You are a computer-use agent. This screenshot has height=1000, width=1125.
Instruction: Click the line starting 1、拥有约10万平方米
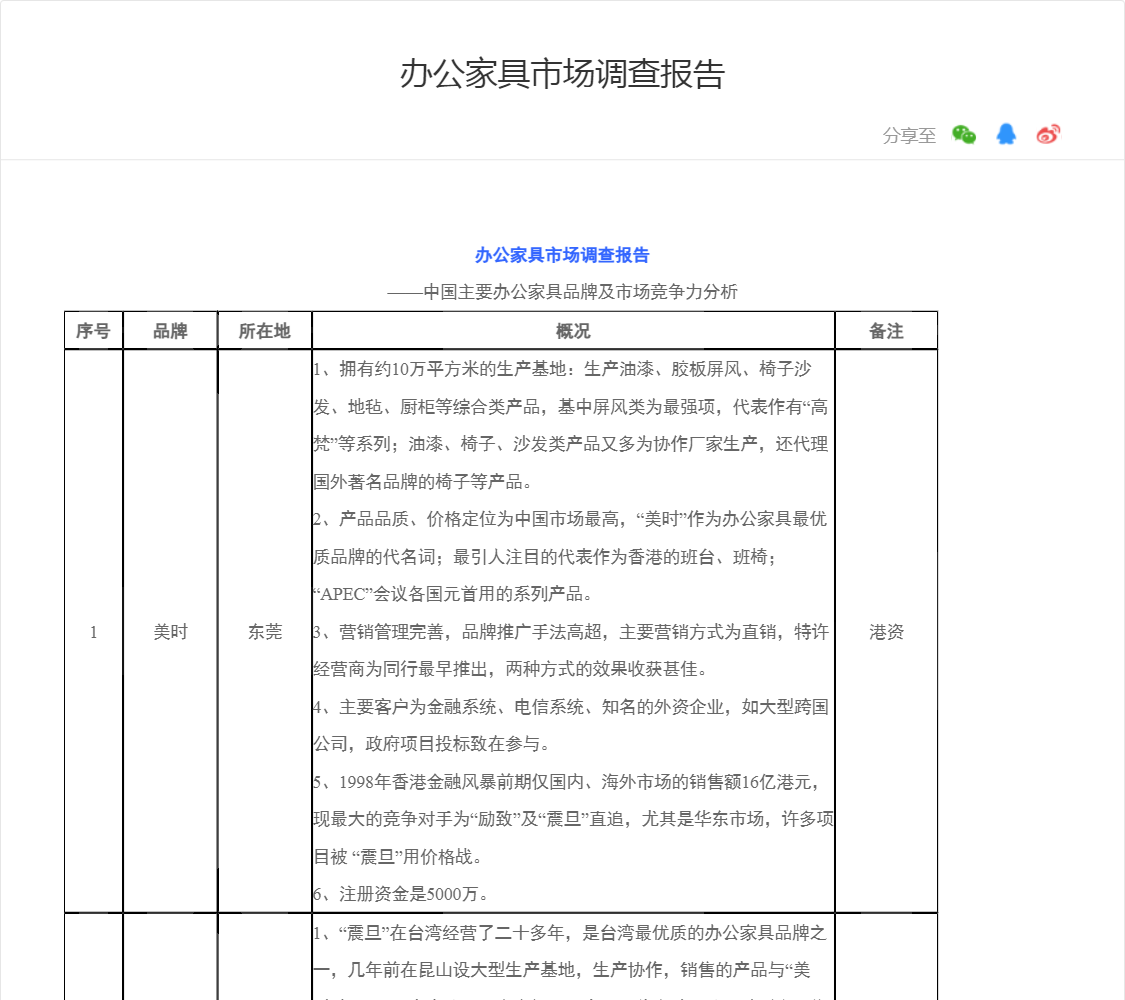[562, 369]
